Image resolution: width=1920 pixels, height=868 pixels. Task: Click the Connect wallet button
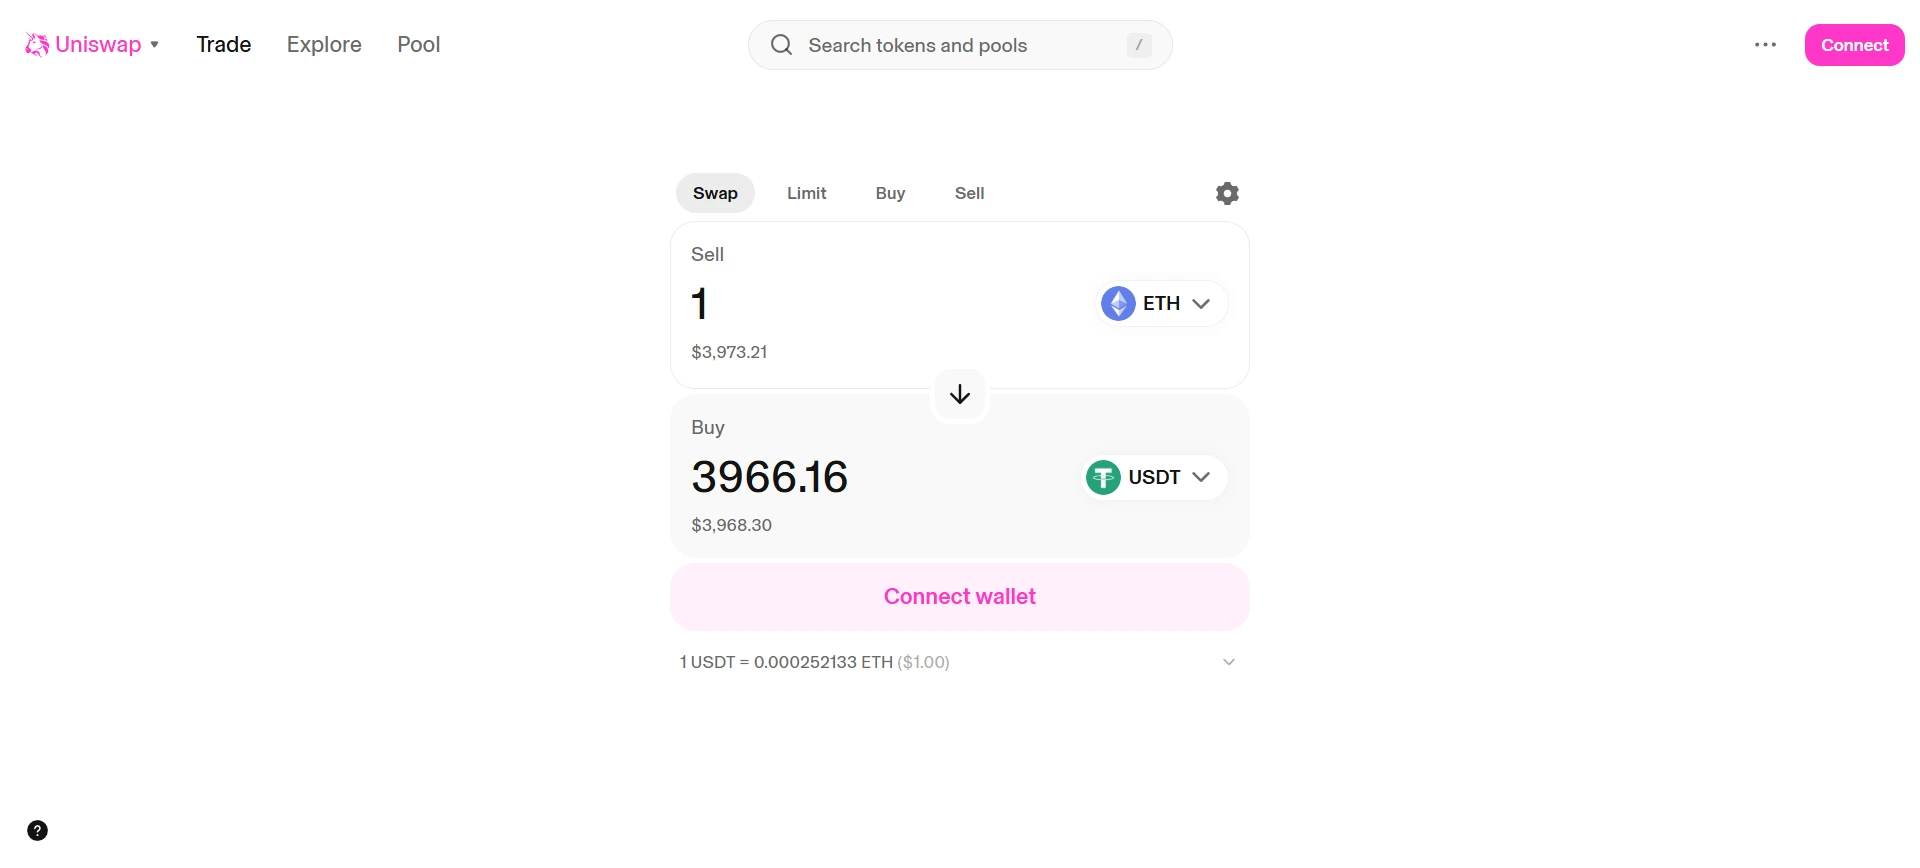[959, 596]
